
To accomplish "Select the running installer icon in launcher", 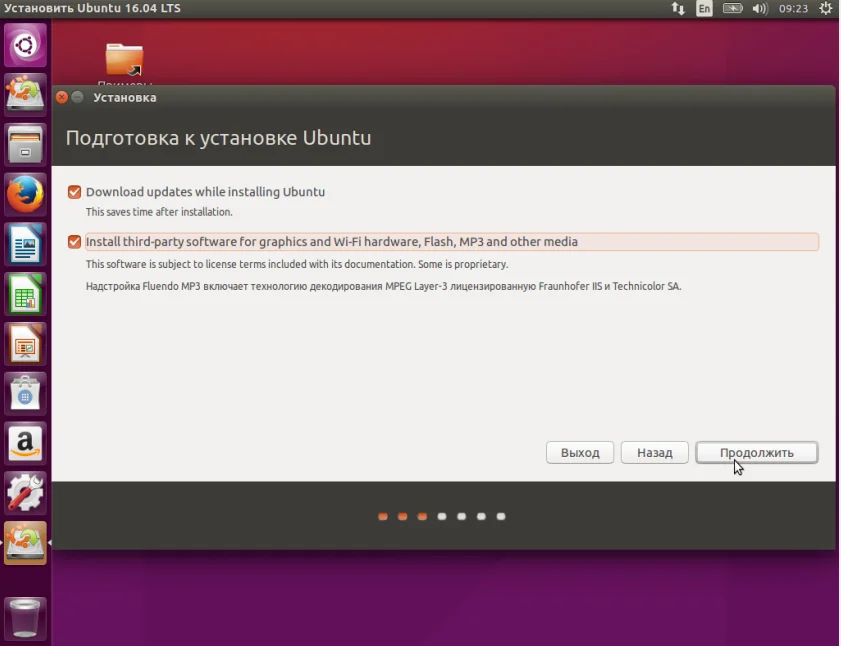I will point(25,543).
